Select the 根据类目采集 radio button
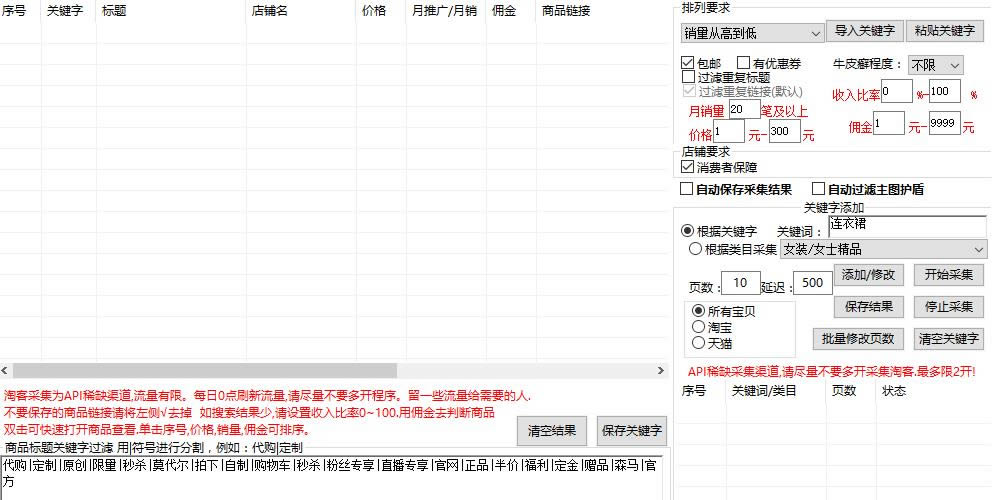The width and height of the screenshot is (1001, 500). 695,249
